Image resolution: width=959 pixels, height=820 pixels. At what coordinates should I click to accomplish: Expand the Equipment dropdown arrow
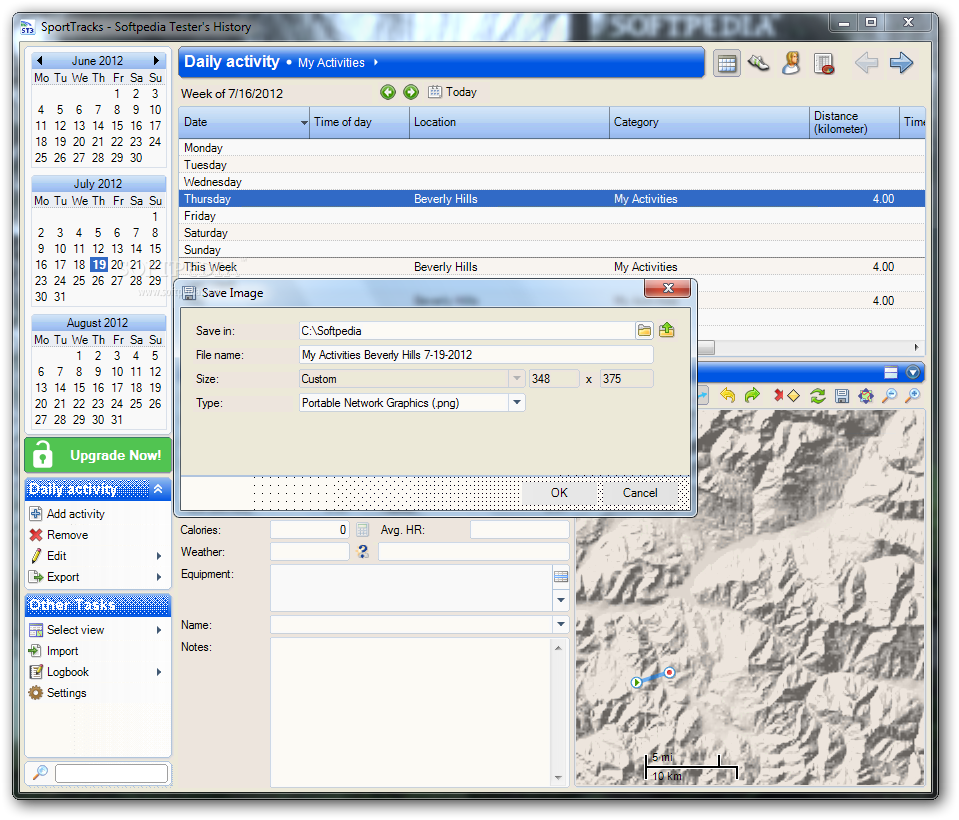point(561,600)
